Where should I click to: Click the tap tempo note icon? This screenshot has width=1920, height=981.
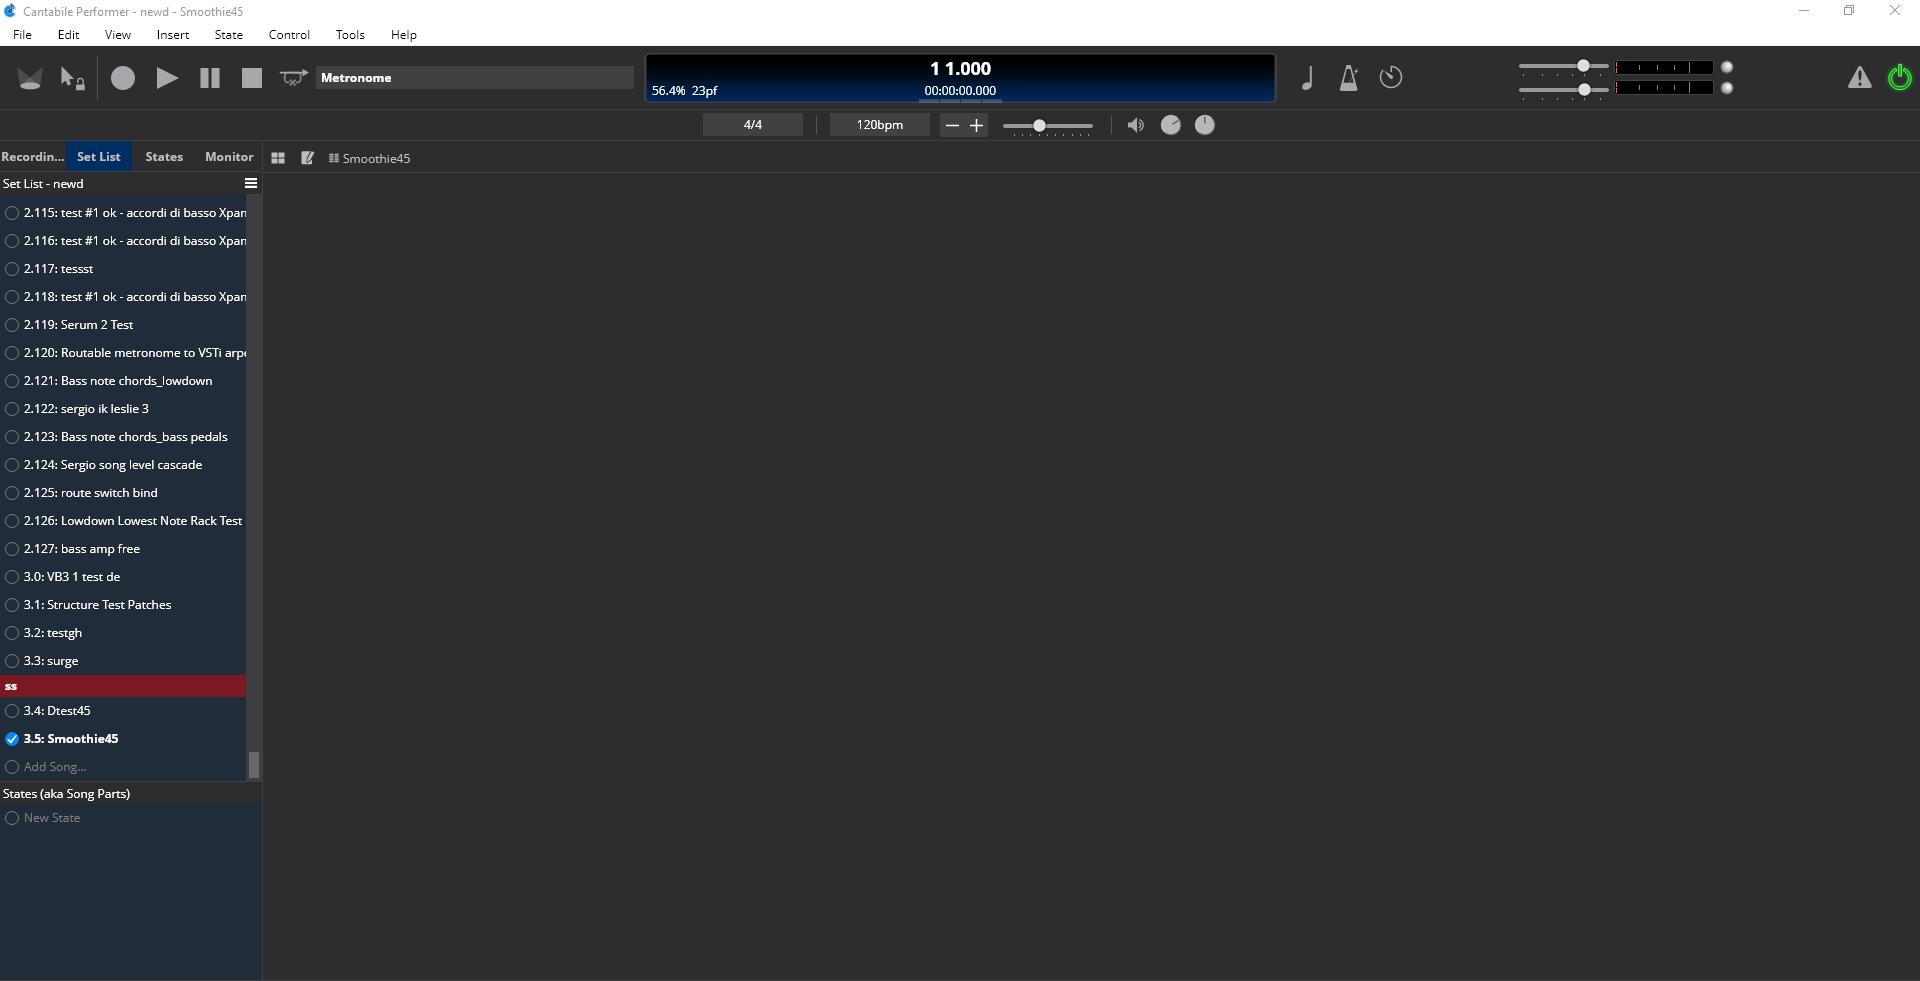coord(1307,78)
